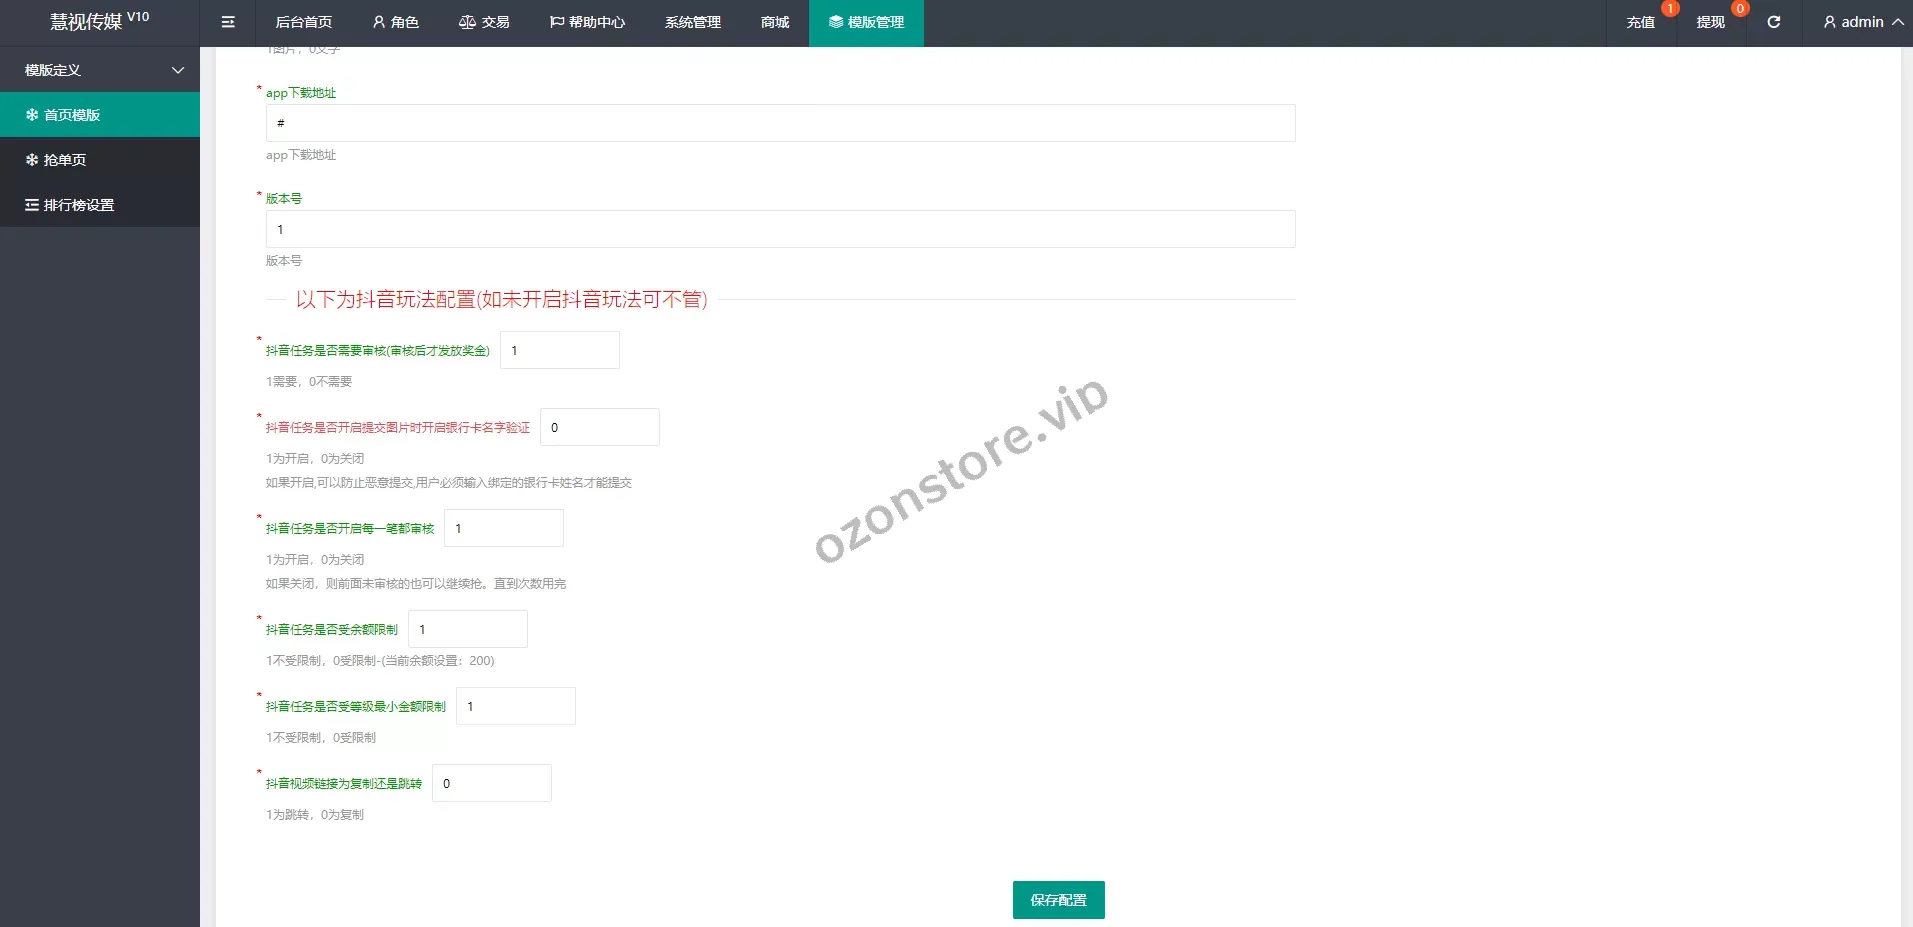Click the admin user profile icon
This screenshot has width=1913, height=927.
pyautogui.click(x=1827, y=22)
